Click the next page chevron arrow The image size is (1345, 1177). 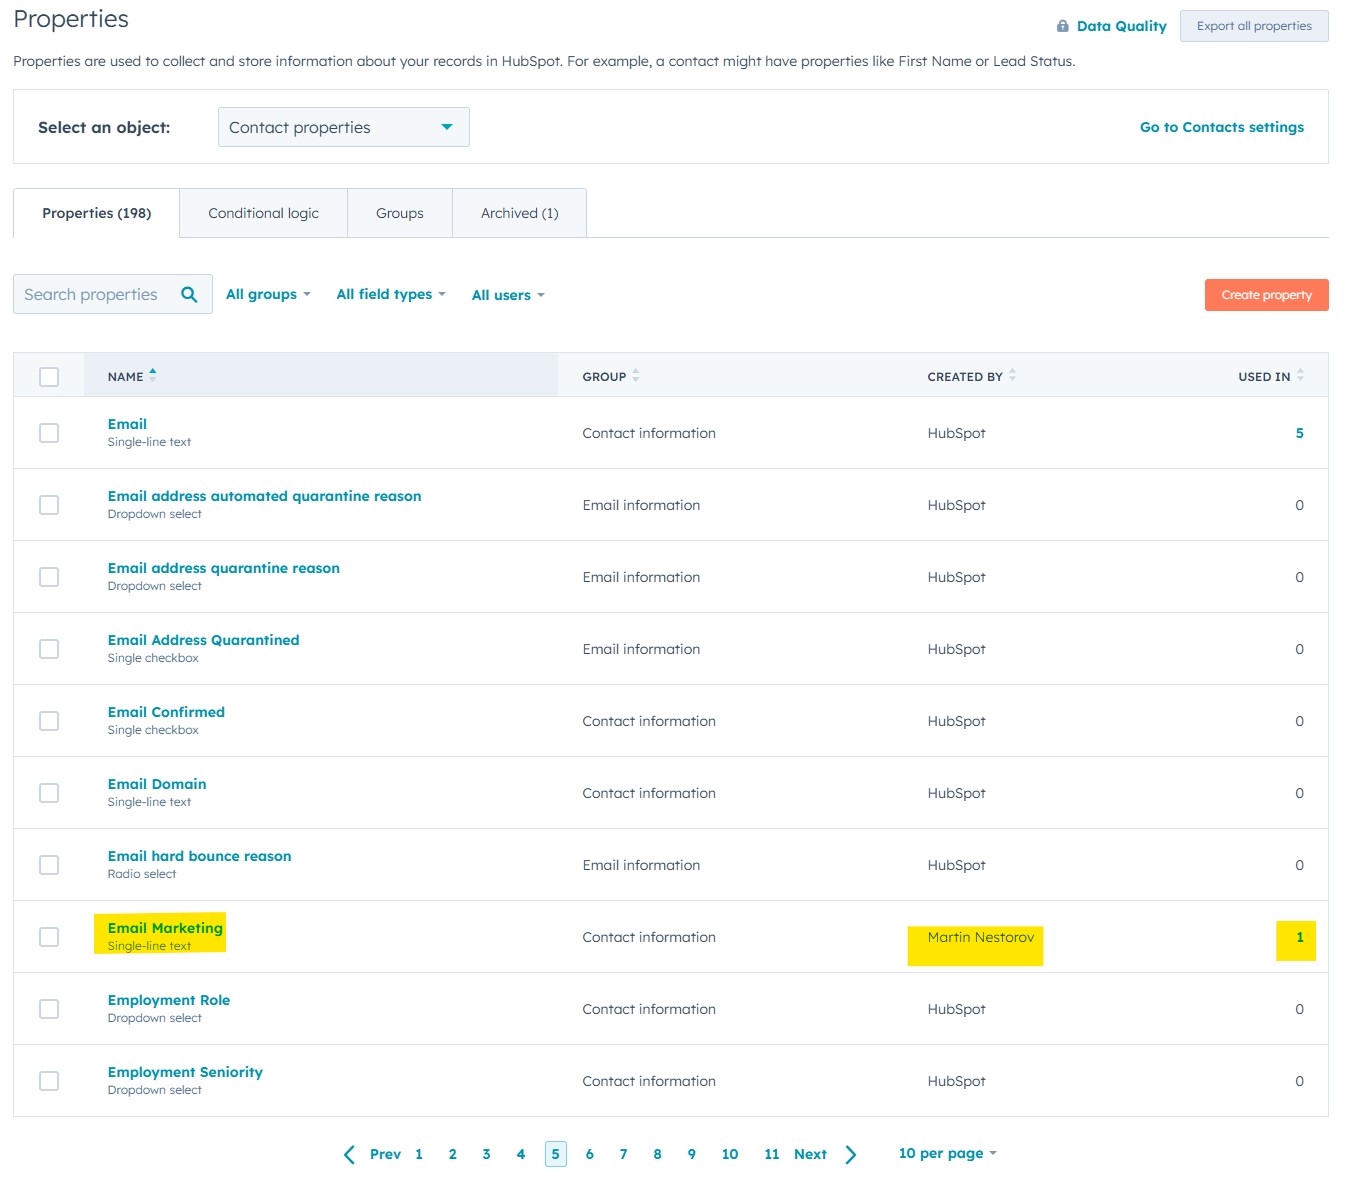(851, 1154)
